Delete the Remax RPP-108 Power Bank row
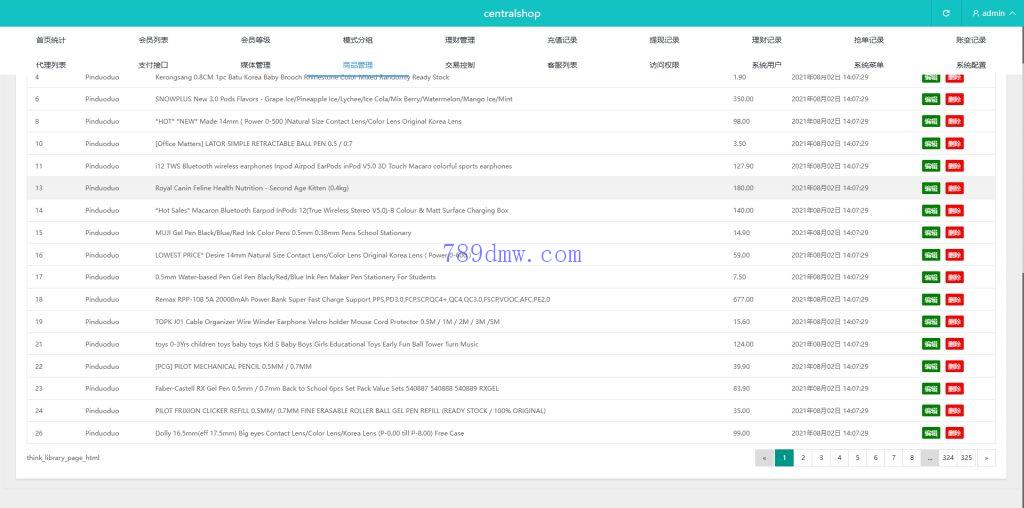1024x508 pixels. point(954,300)
